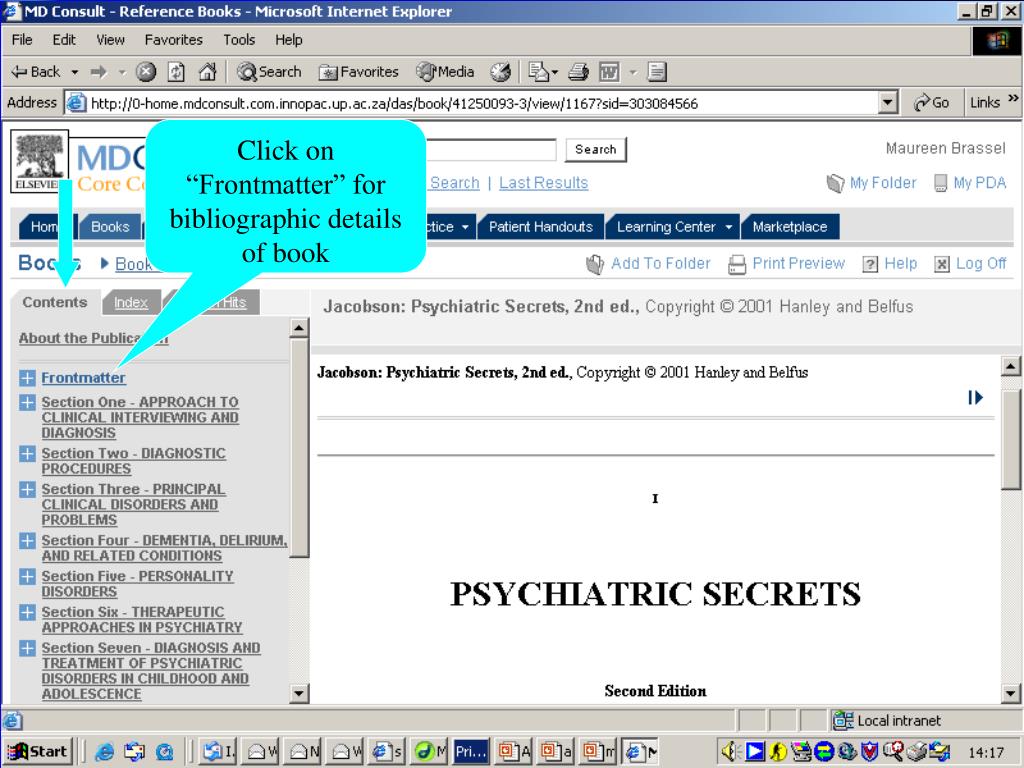Open Internet Explorer quick launch icon
Image resolution: width=1024 pixels, height=768 pixels.
(104, 752)
